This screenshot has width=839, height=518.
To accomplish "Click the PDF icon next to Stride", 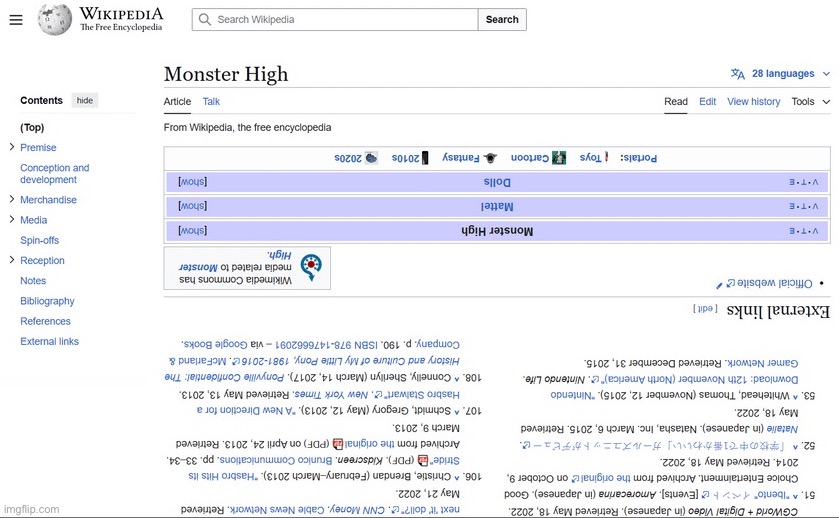I will (423, 460).
